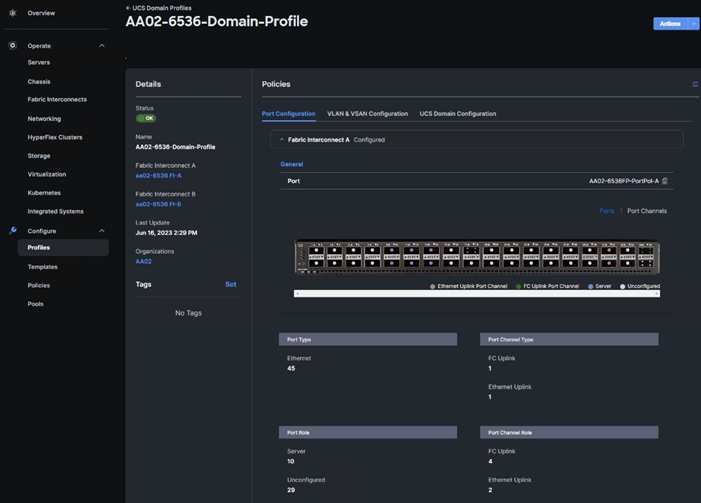Open Virtualization in the sidebar
The image size is (701, 503).
pos(47,174)
